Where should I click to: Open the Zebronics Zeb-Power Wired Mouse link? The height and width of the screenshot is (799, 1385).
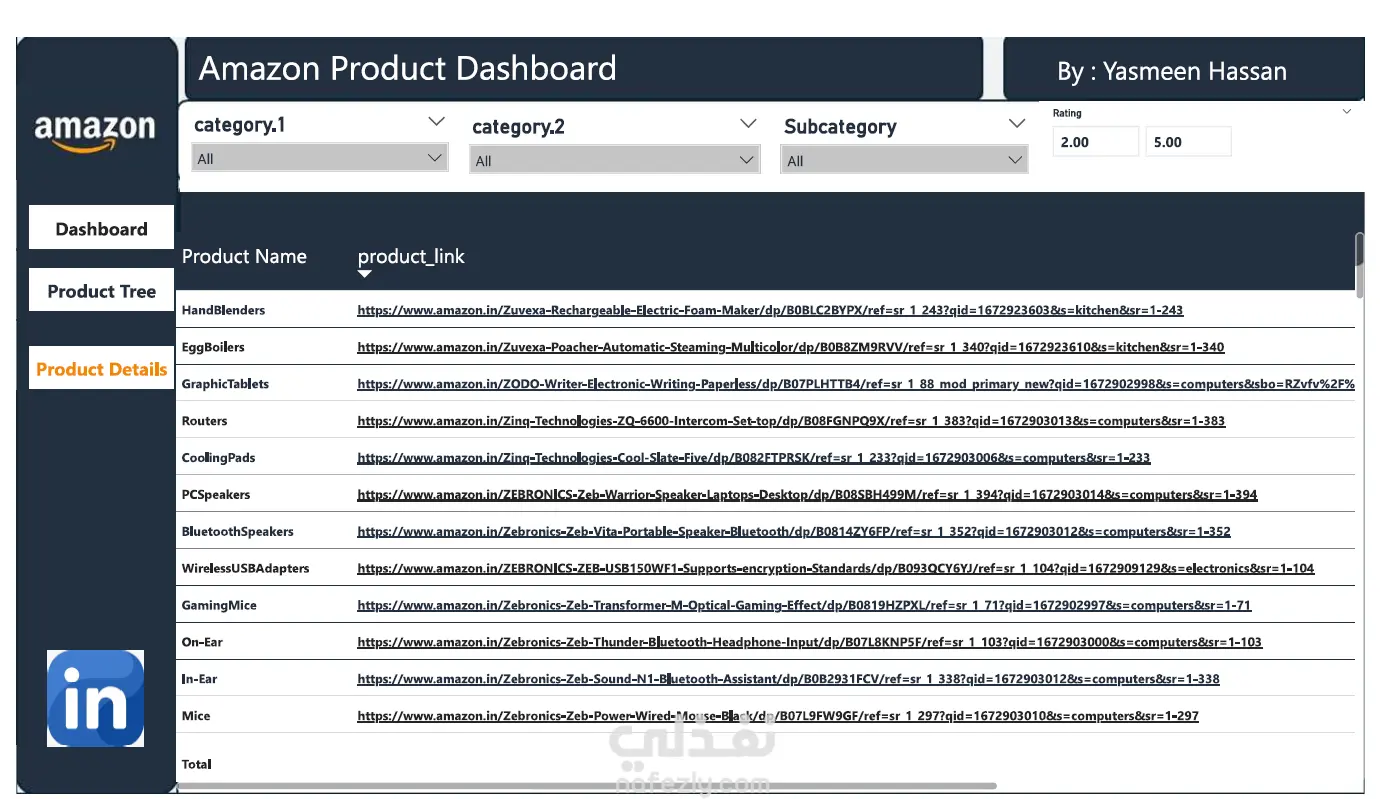(778, 717)
